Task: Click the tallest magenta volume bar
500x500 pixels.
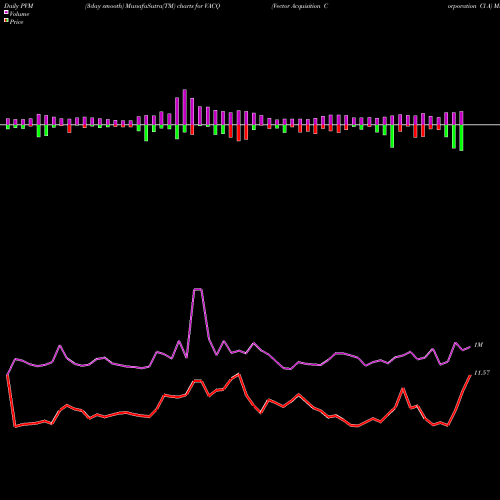Action: tap(185, 107)
